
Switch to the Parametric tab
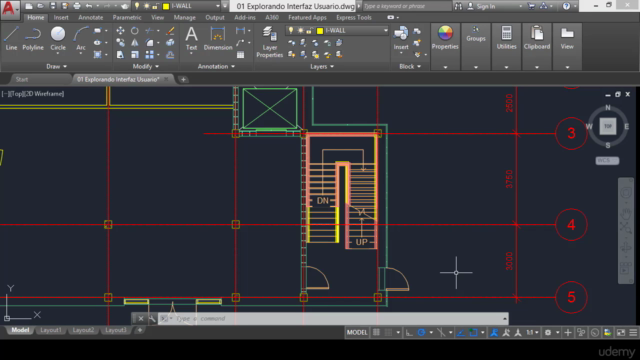coord(127,18)
